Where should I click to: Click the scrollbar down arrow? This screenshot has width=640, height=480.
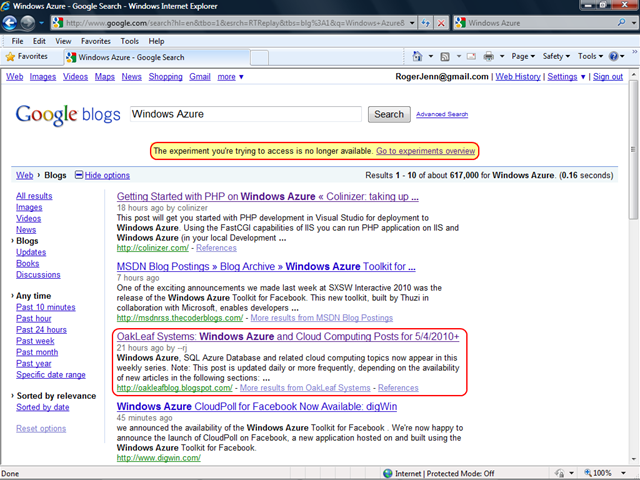tap(633, 460)
